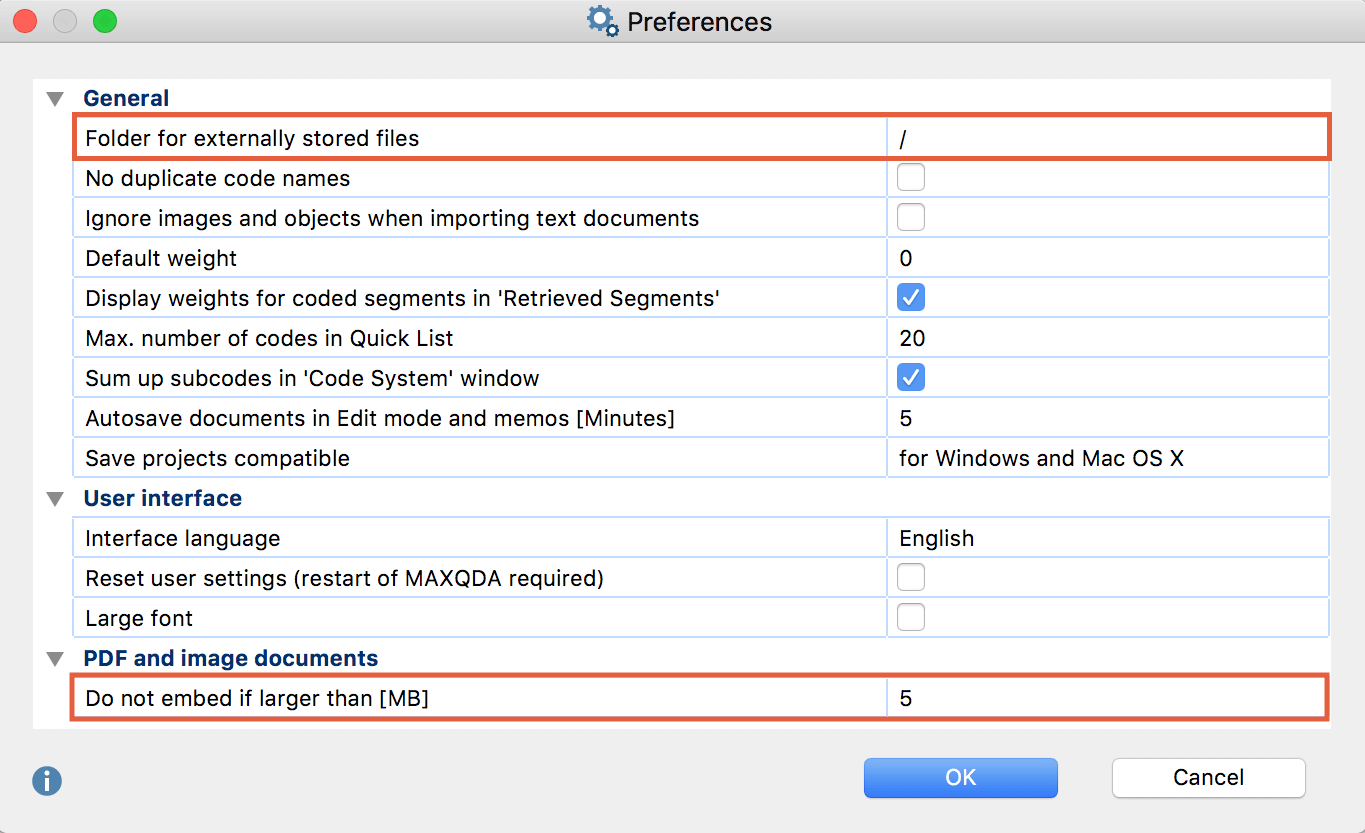Select 'Do not embed if larger than [MB]' label
1365x833 pixels.
[x=257, y=698]
